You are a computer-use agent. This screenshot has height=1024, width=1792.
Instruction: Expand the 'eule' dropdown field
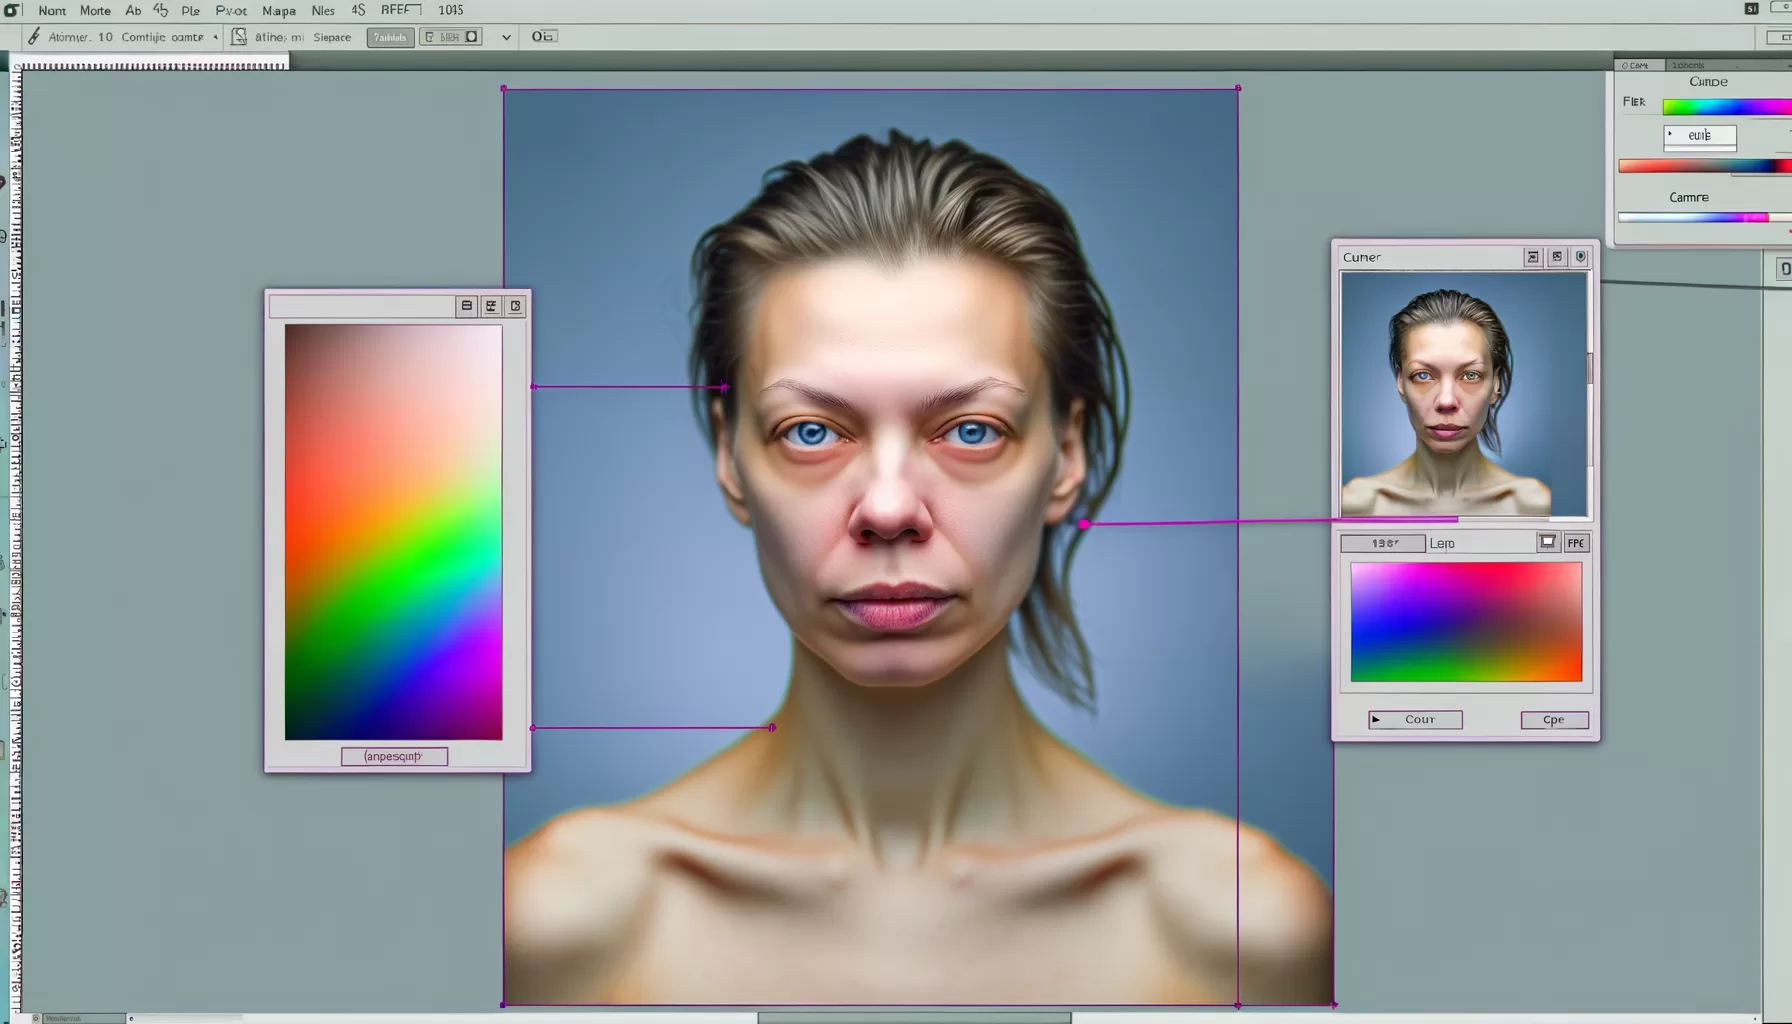click(x=1700, y=136)
